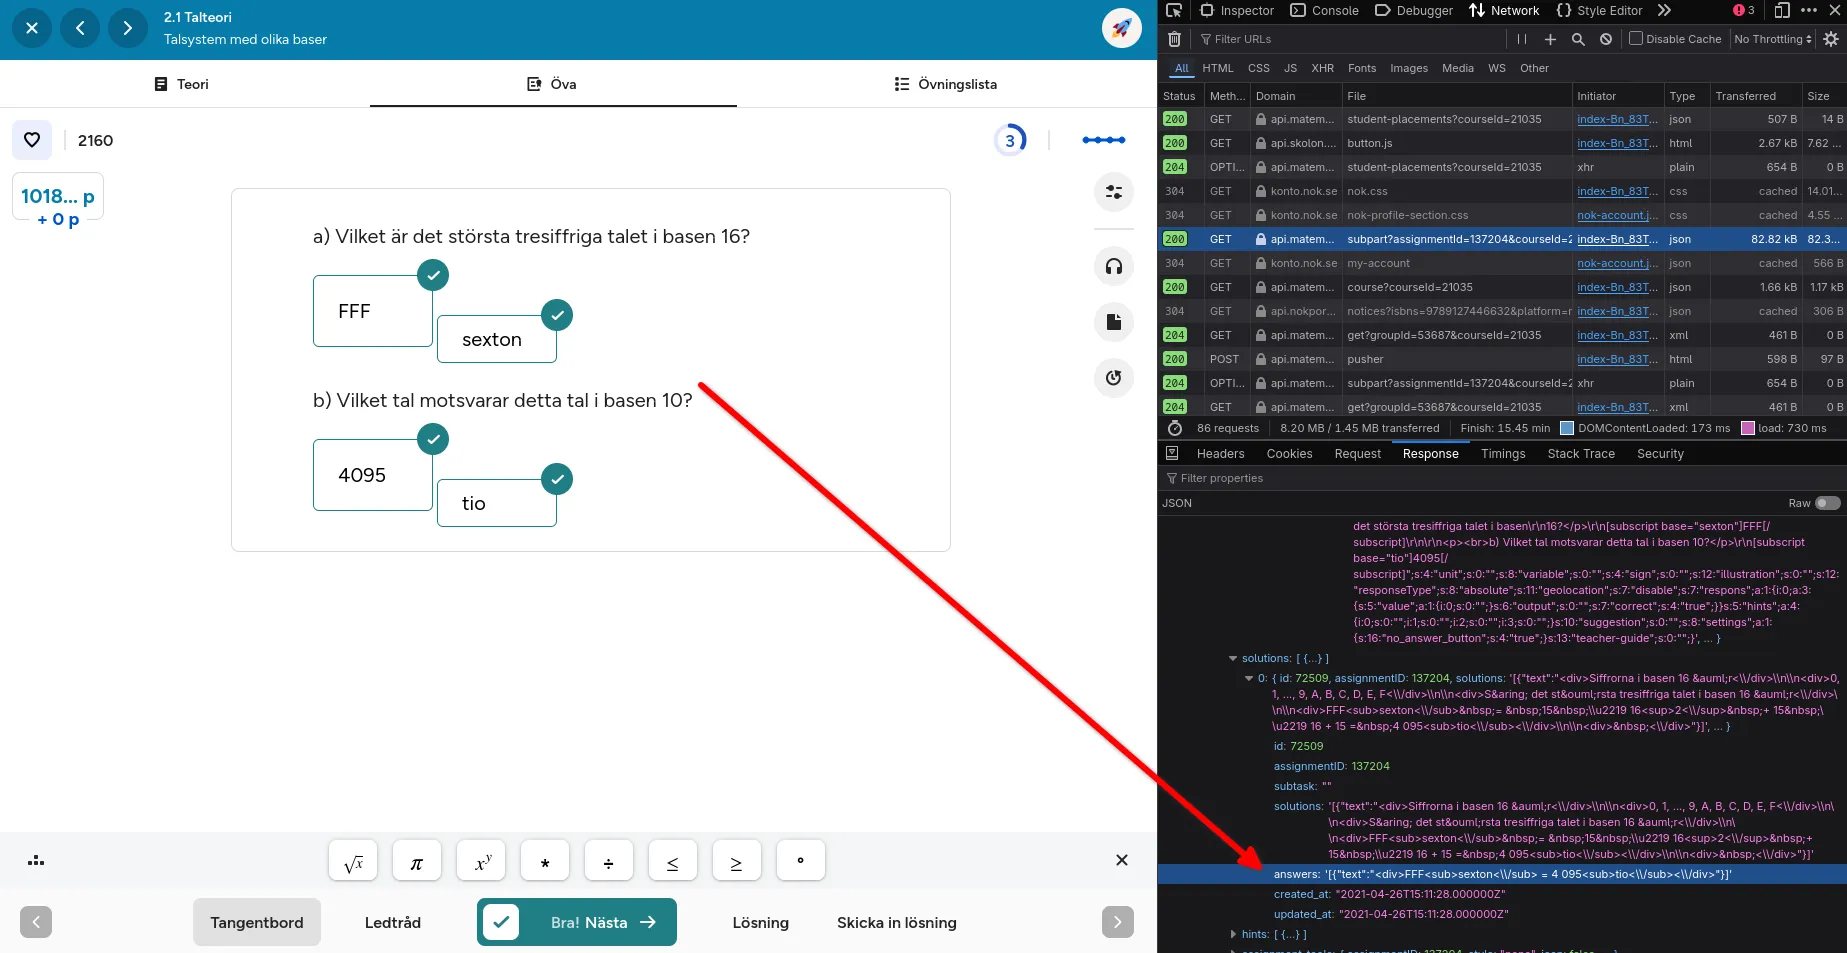
Task: Click the element picker icon in devtools
Action: 1174,11
